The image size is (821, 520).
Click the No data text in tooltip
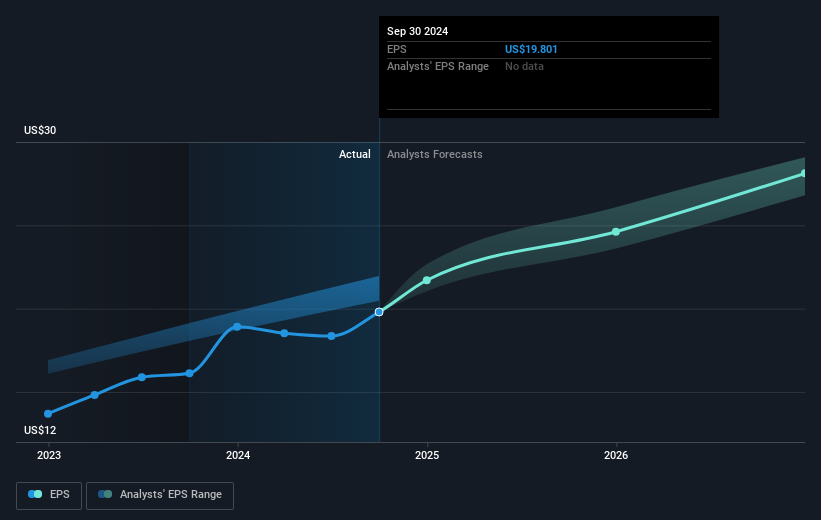tap(524, 67)
